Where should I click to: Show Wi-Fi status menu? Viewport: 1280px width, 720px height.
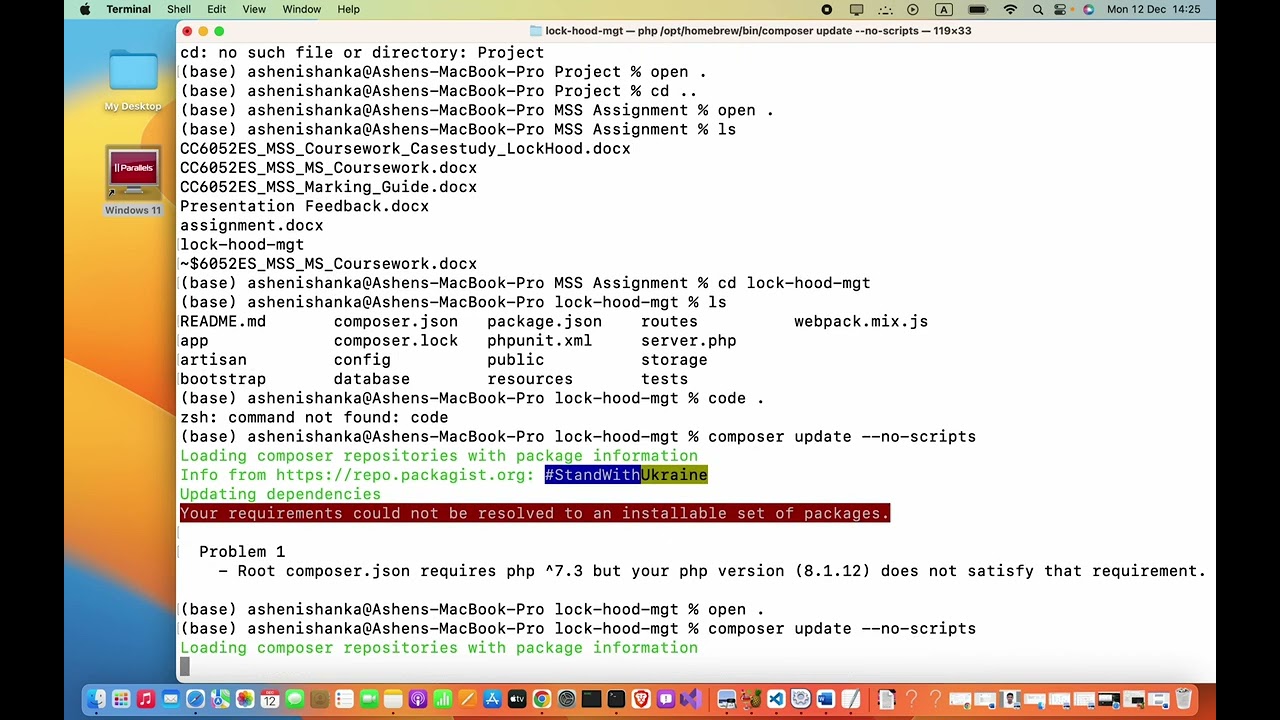pyautogui.click(x=1010, y=9)
